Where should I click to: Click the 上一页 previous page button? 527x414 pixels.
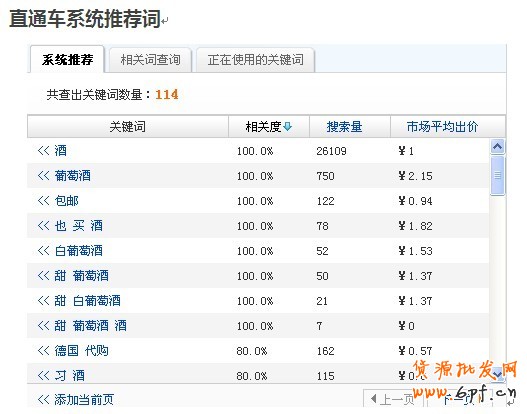[x=392, y=399]
